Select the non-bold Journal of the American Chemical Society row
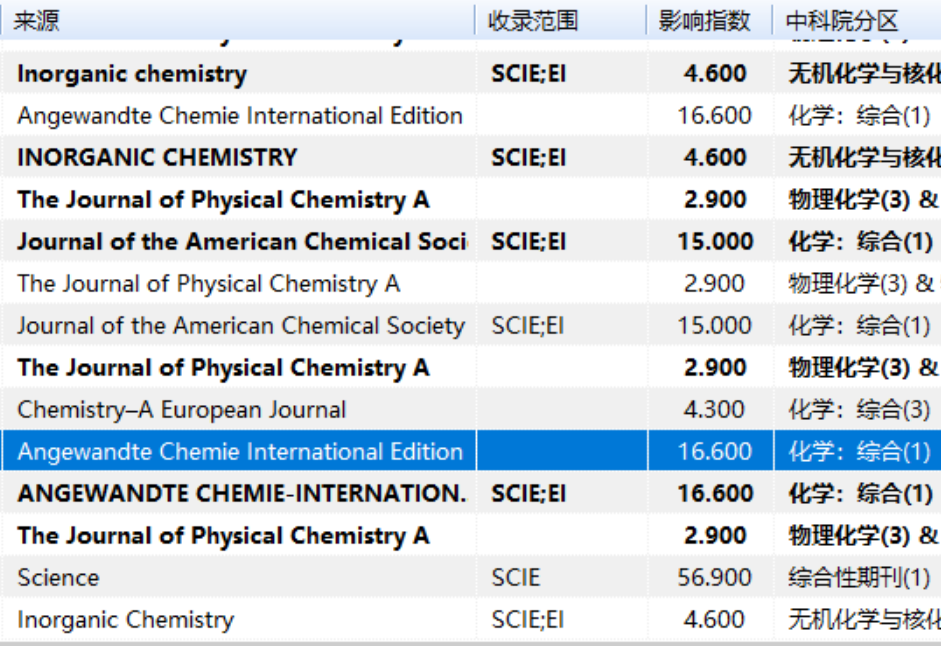Image resolution: width=941 pixels, height=646 pixels. (x=240, y=325)
